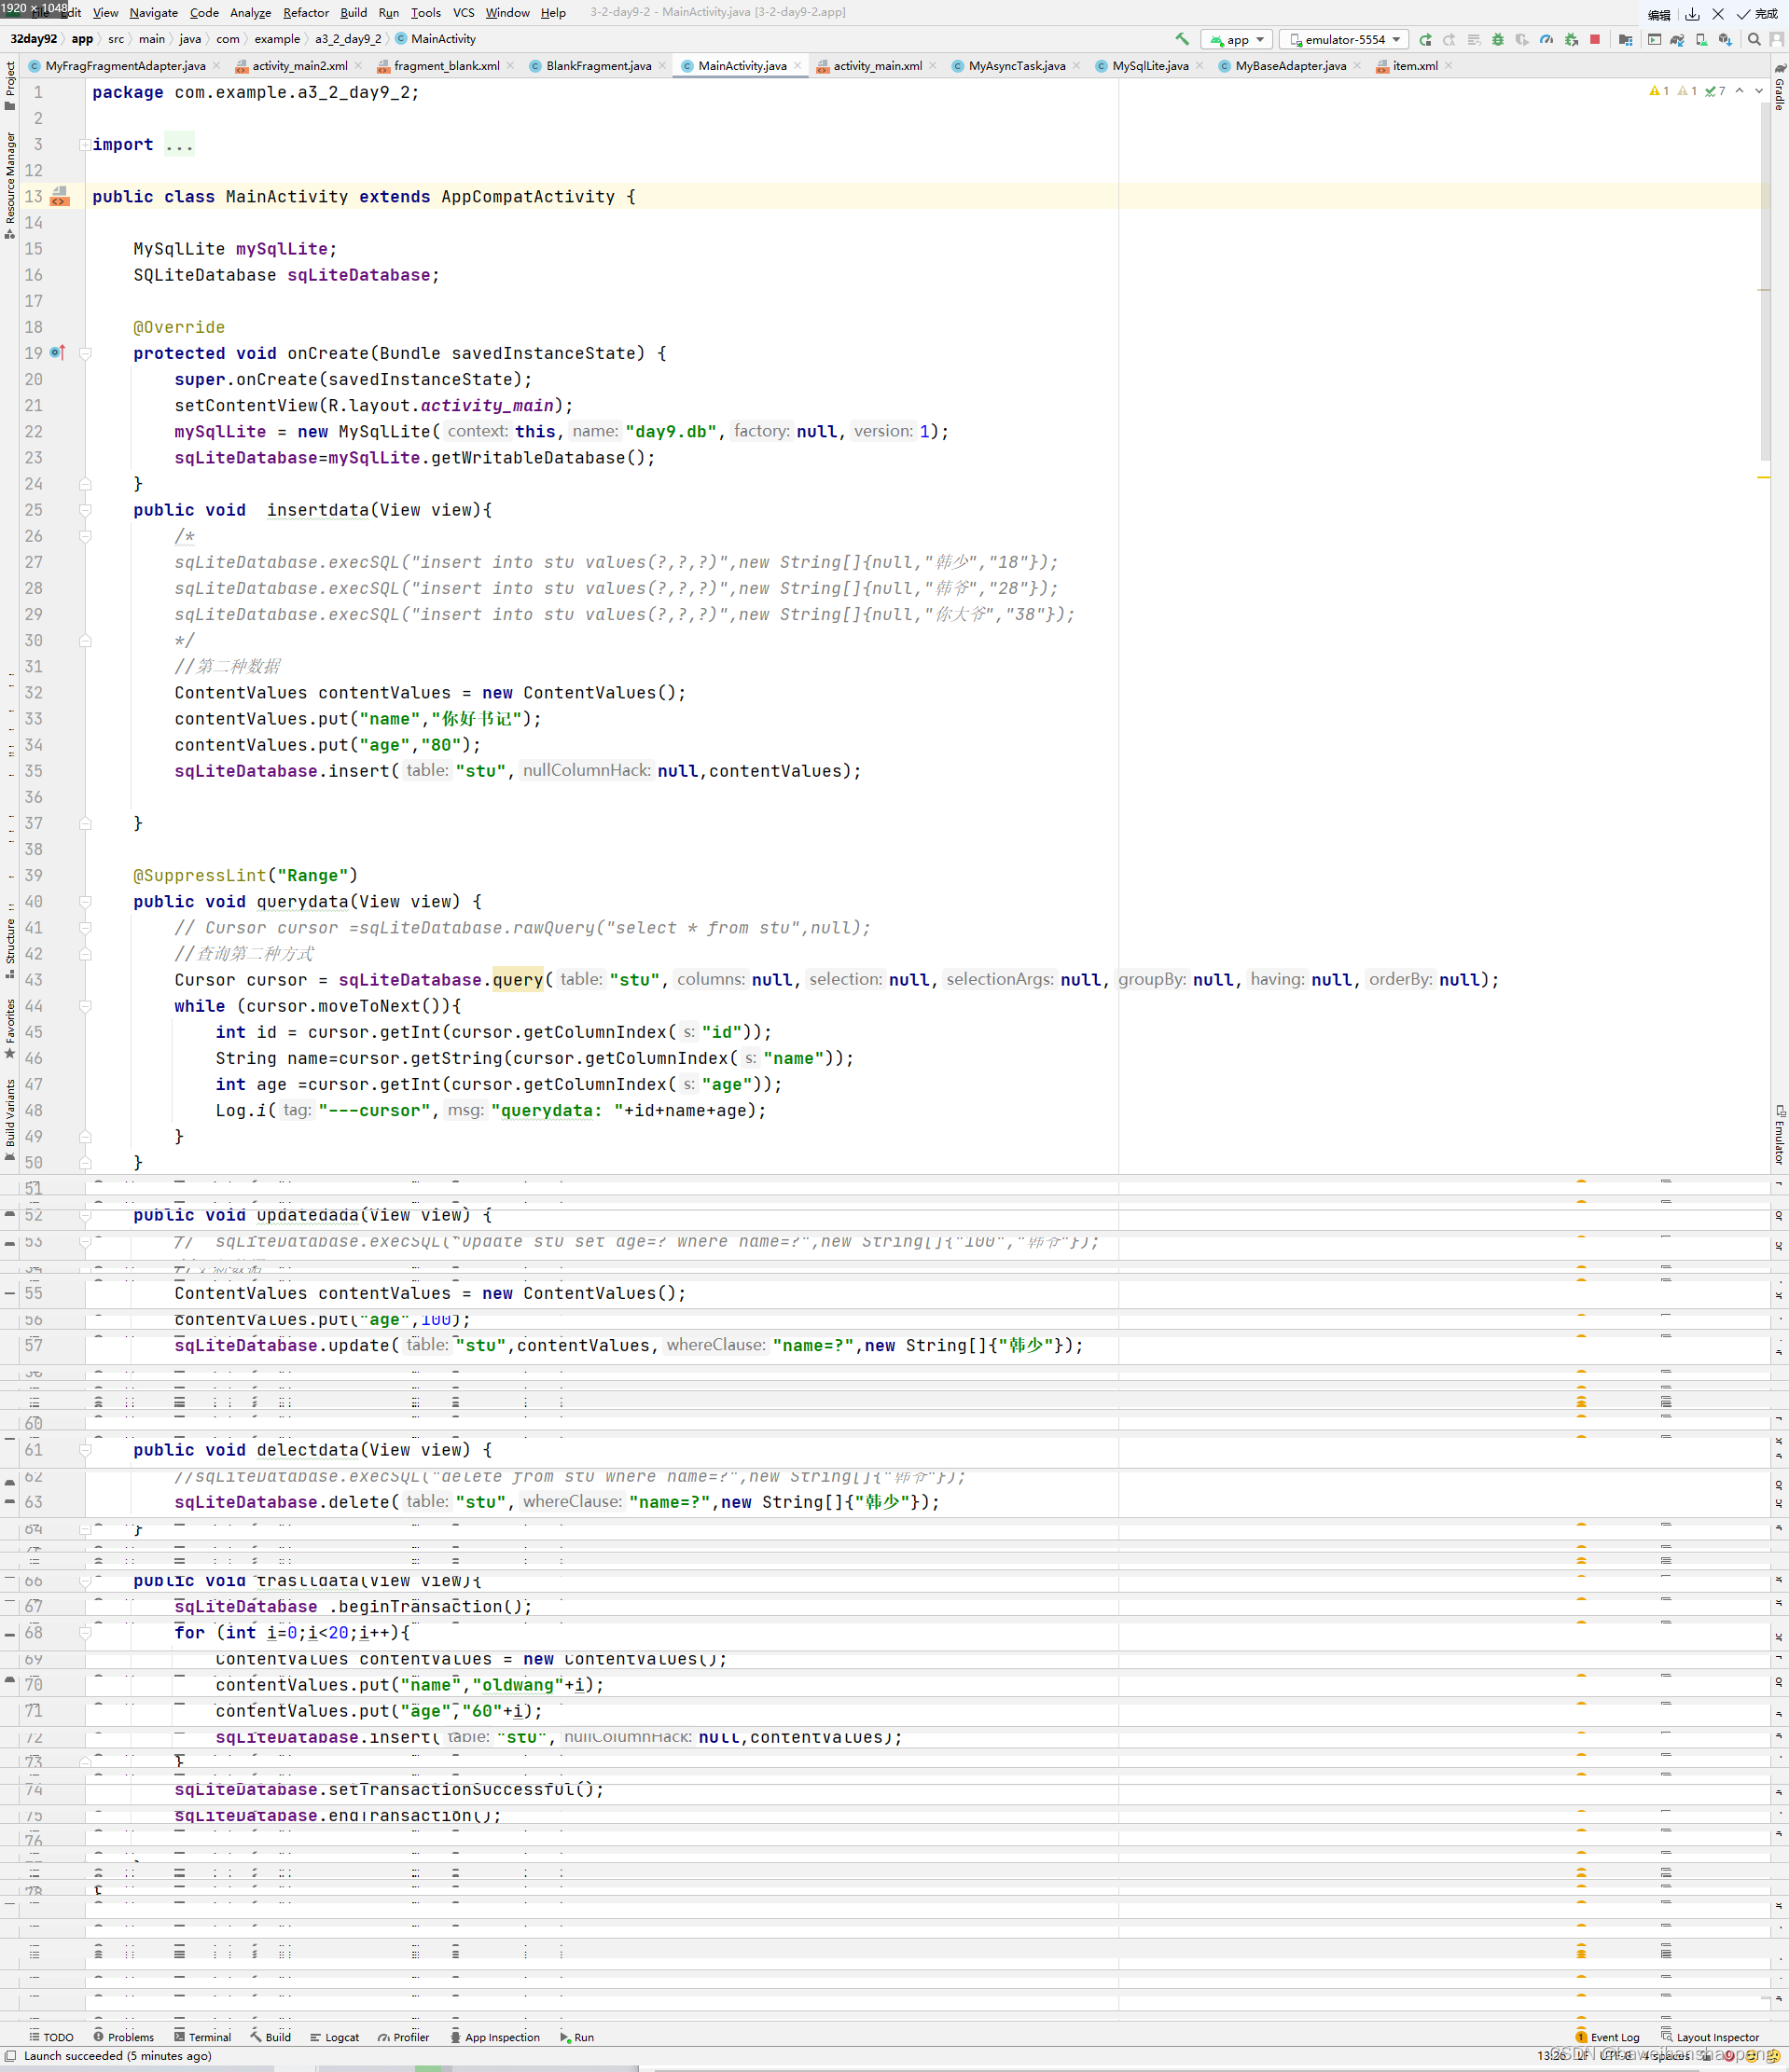
Task: Open the Device Manager toolbar icon
Action: 1701,39
